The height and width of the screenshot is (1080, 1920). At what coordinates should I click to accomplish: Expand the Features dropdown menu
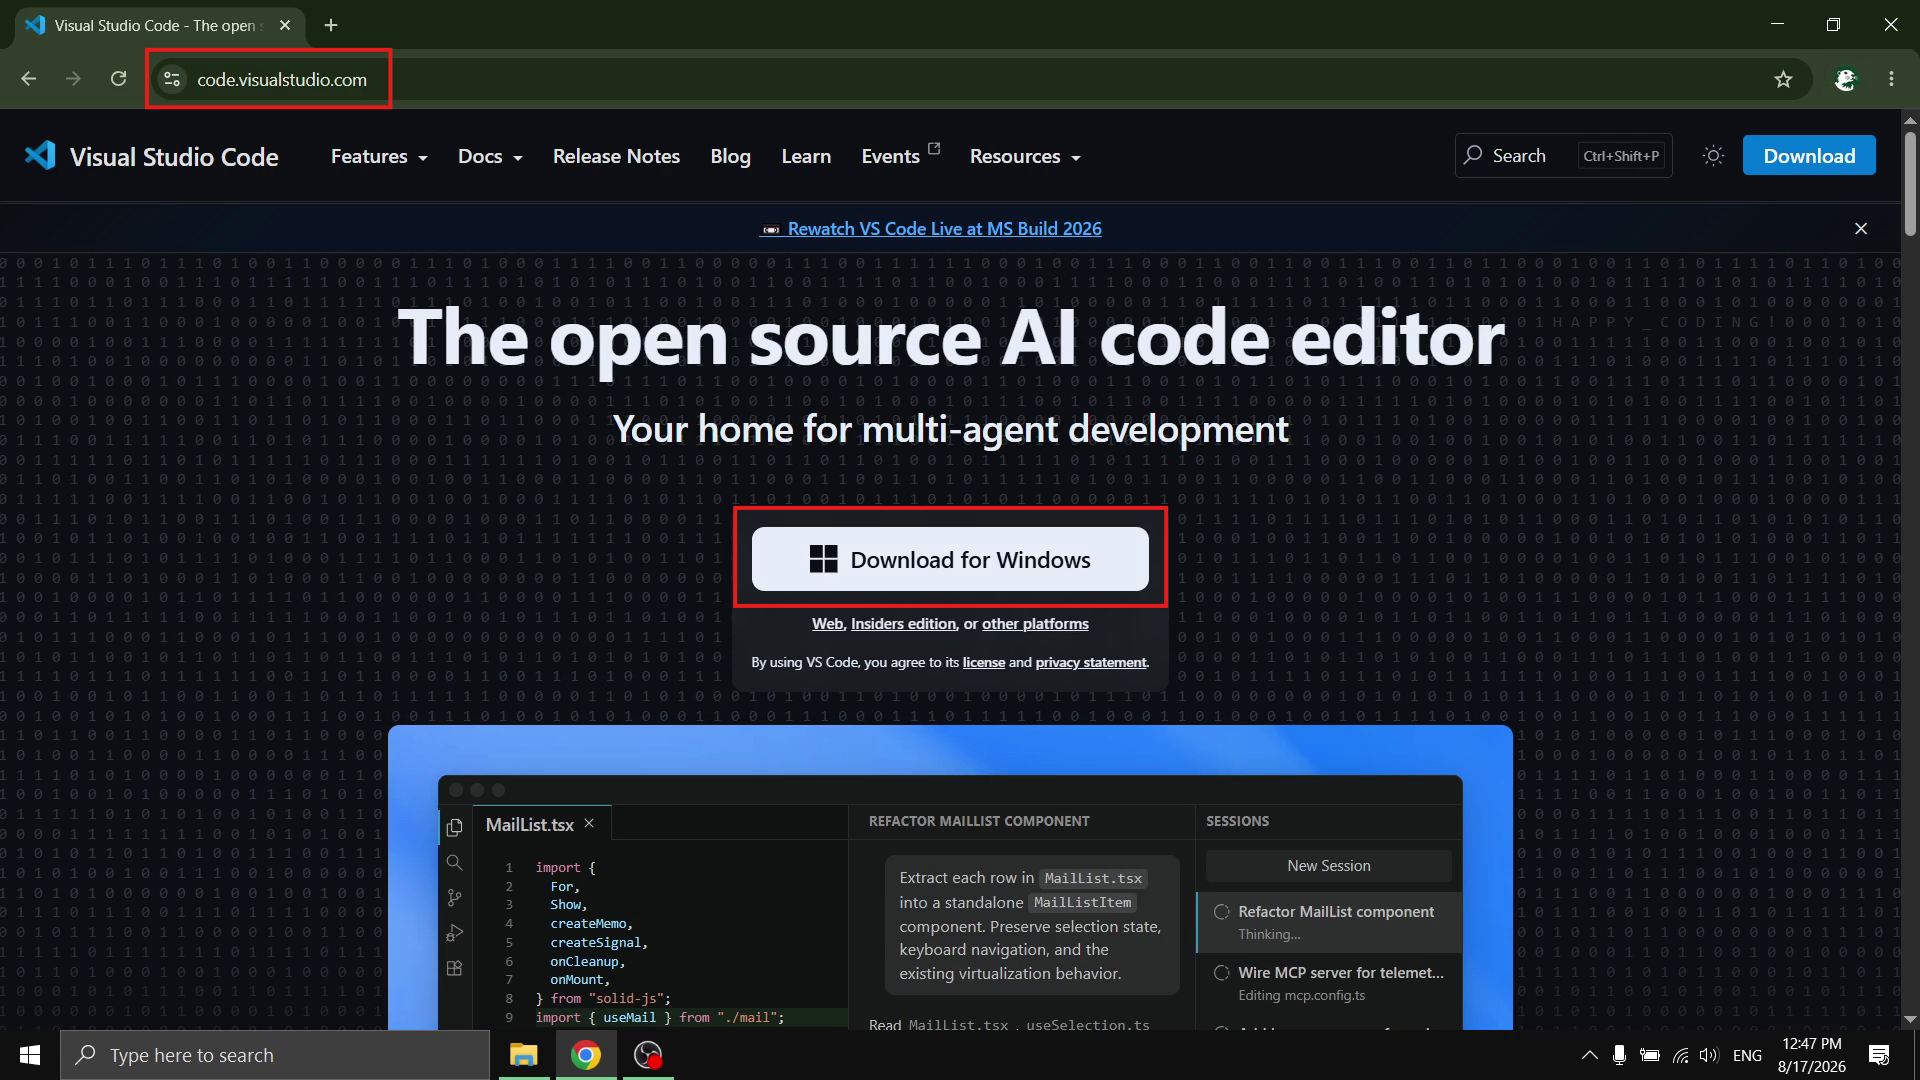point(379,157)
